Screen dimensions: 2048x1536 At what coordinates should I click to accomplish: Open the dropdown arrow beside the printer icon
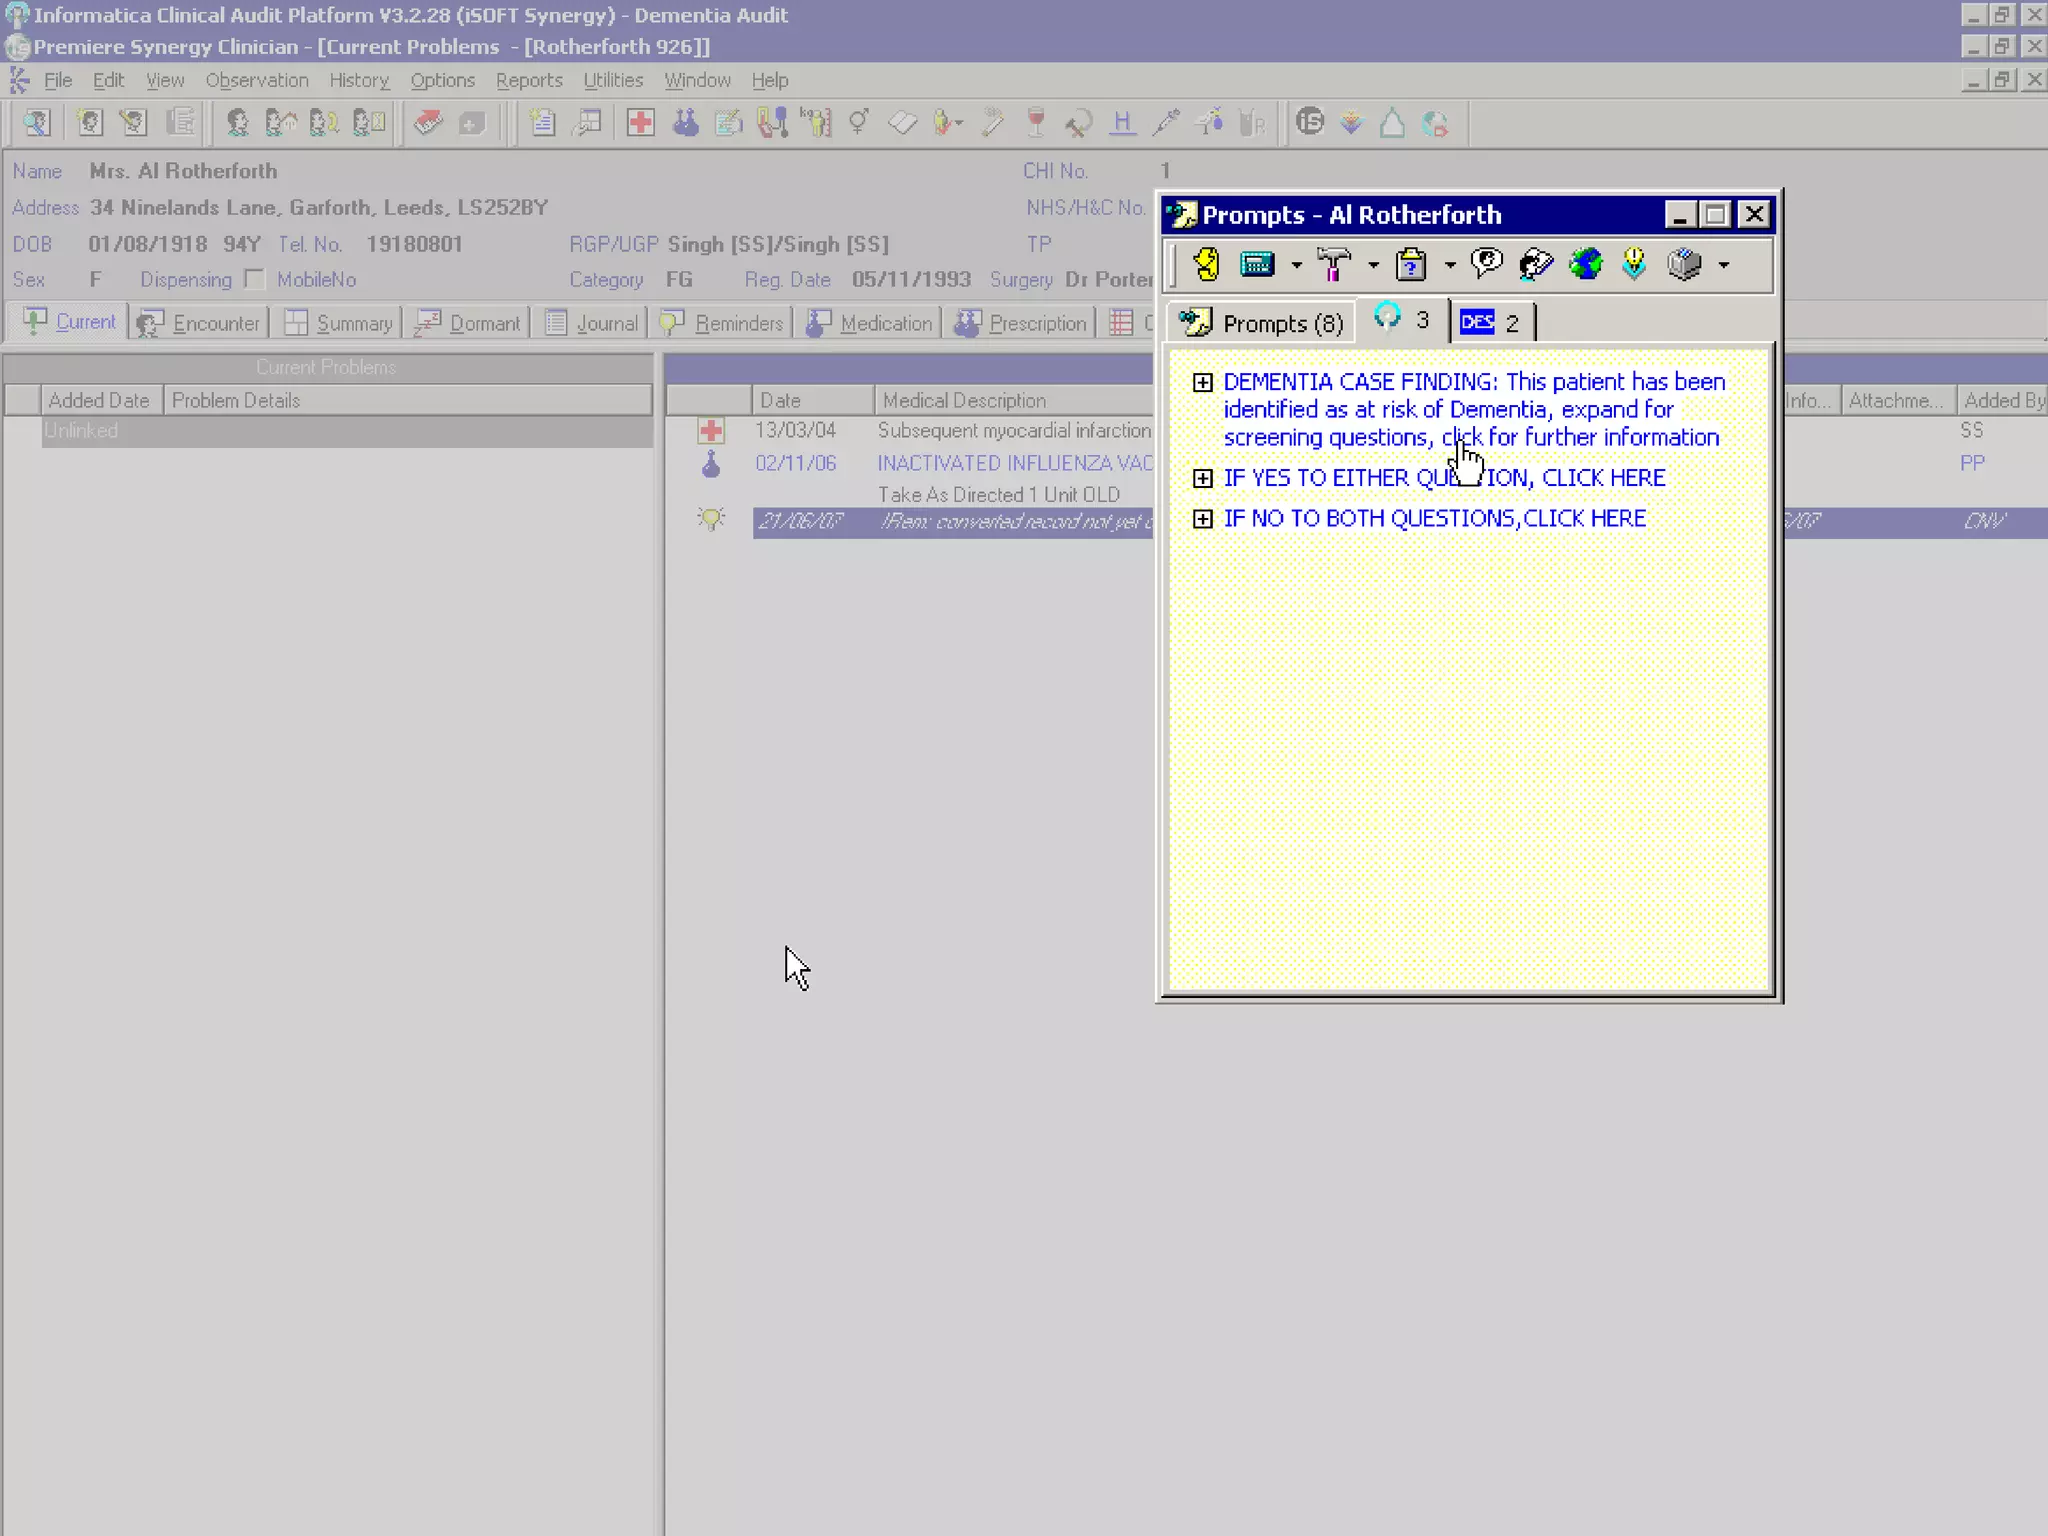click(1723, 266)
